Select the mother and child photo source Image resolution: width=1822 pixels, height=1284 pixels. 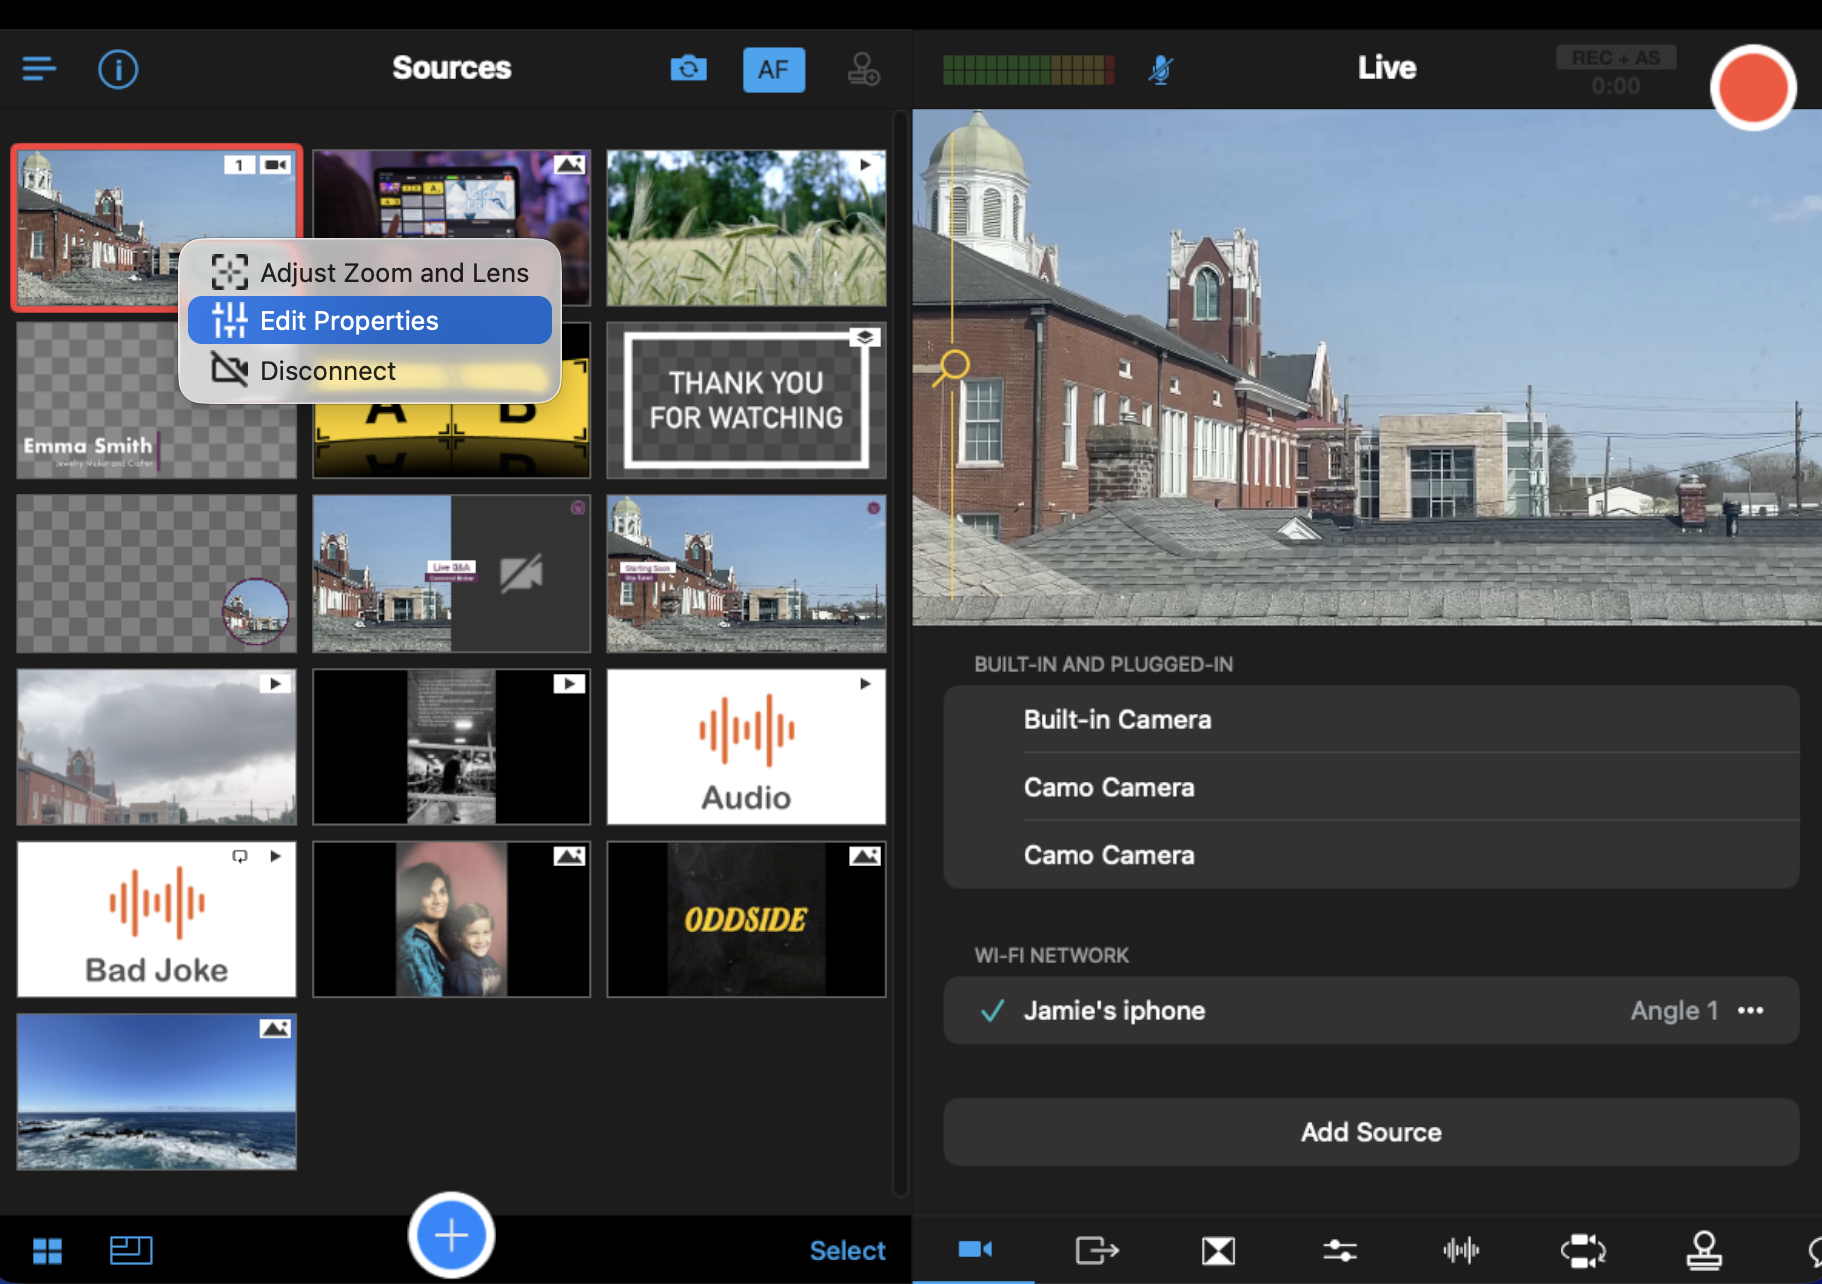451,919
